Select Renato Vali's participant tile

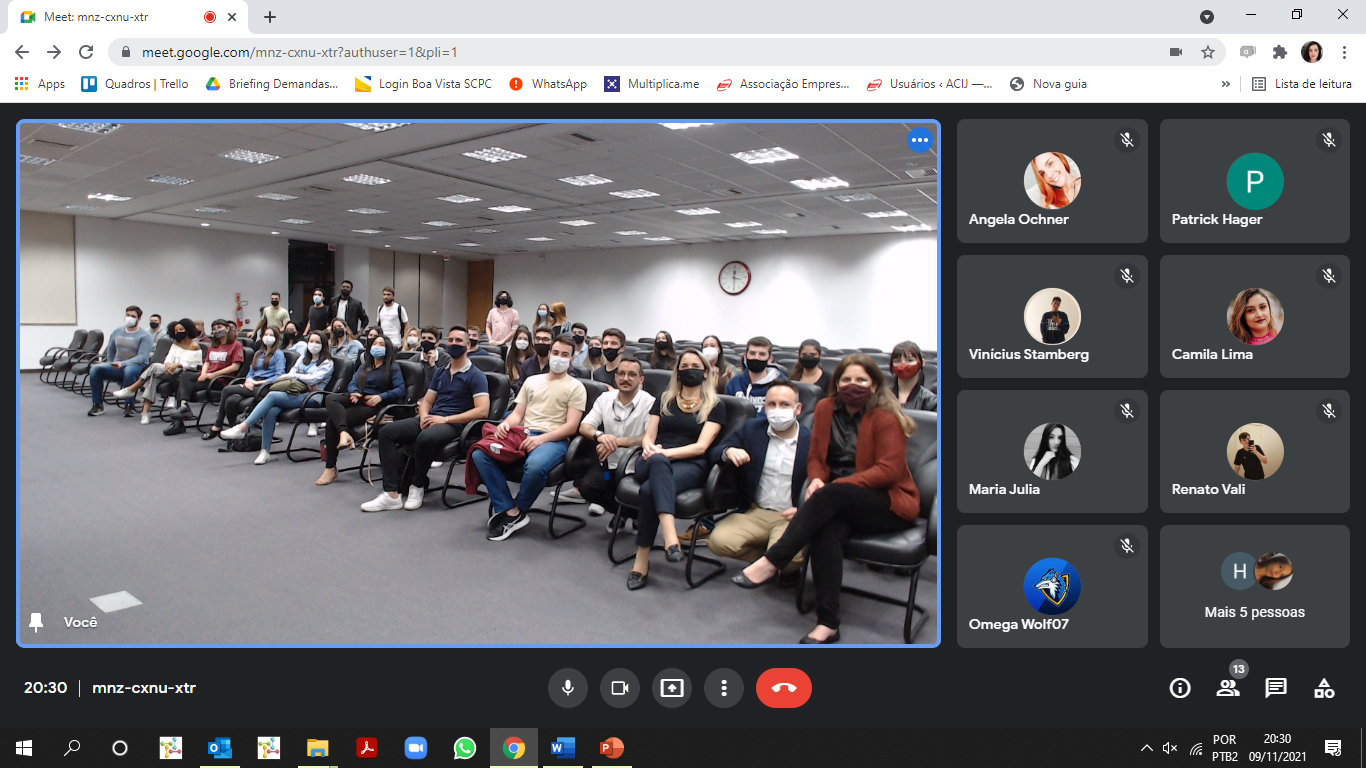[x=1255, y=451]
